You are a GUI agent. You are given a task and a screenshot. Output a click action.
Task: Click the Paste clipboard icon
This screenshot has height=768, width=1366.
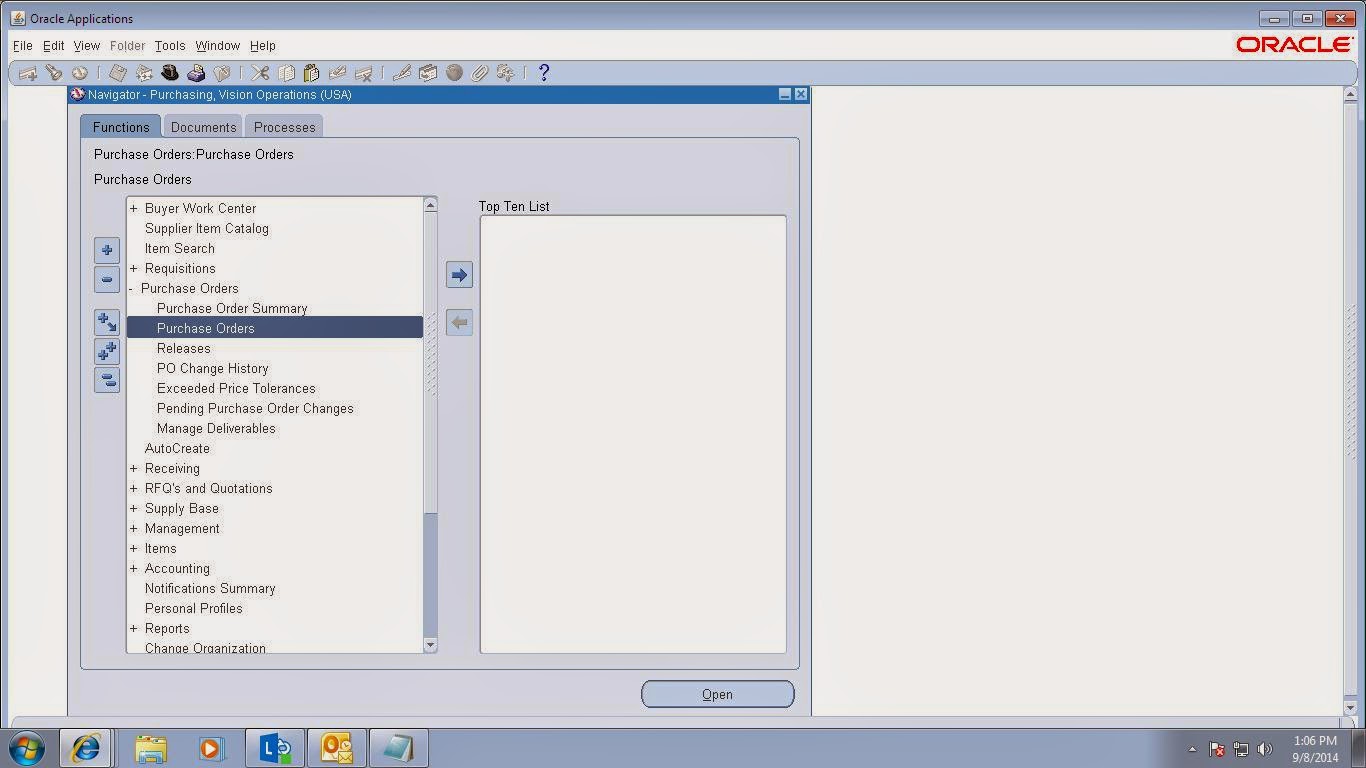311,72
